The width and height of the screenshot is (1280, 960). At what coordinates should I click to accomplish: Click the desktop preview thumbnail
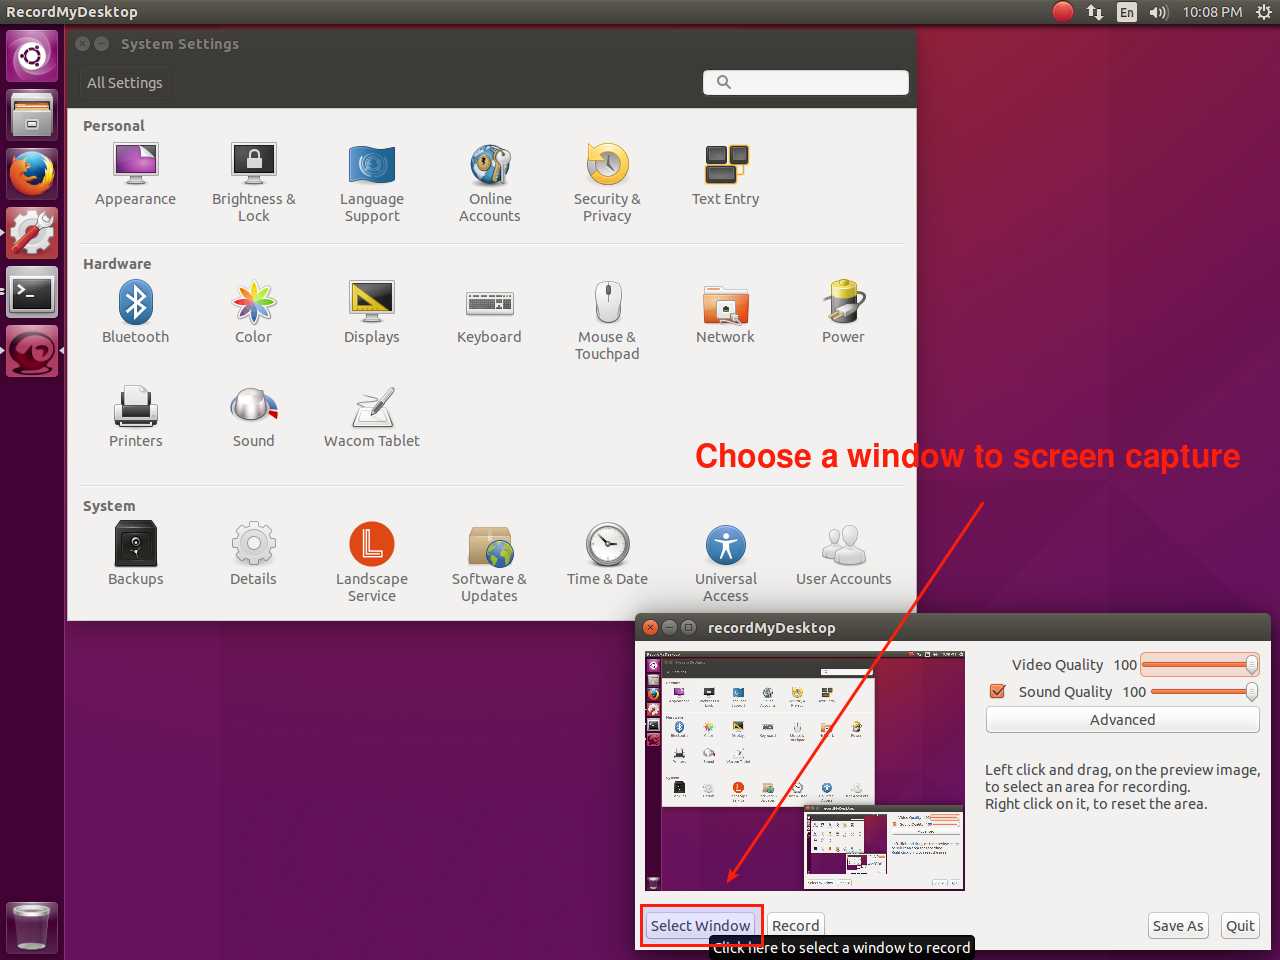(x=805, y=771)
